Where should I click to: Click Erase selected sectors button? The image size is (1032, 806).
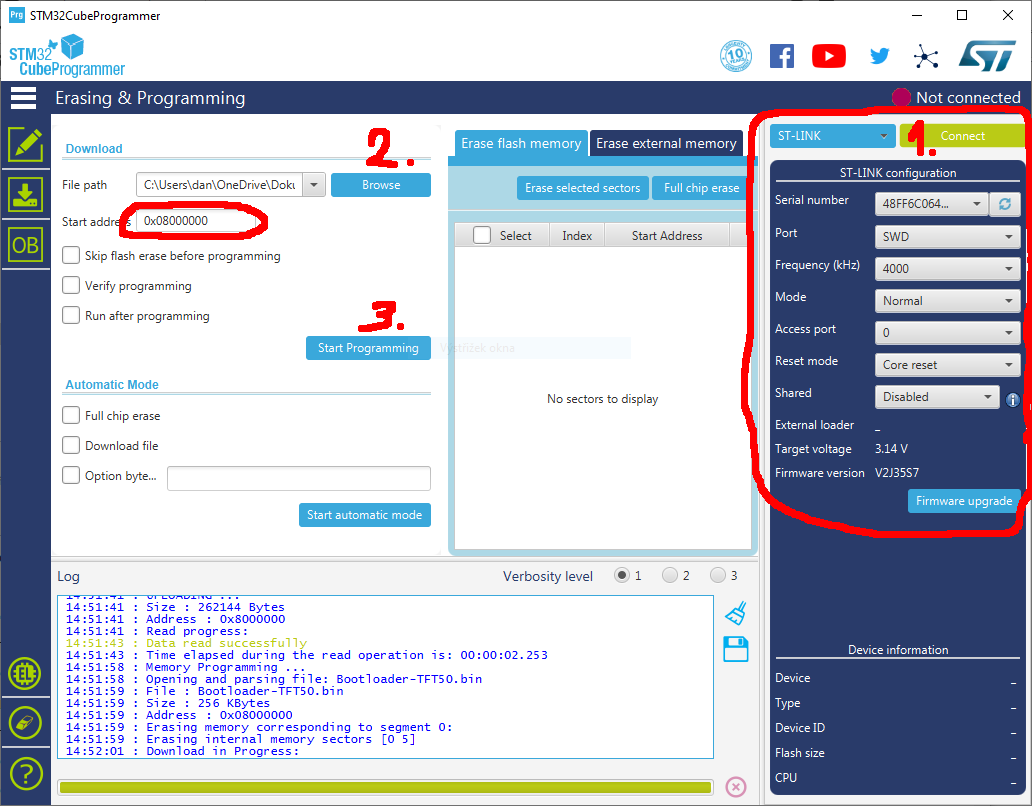click(582, 188)
